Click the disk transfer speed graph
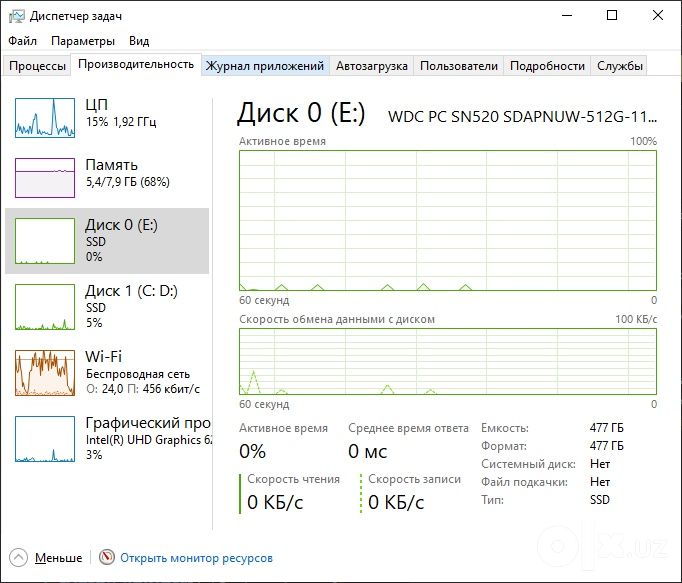The width and height of the screenshot is (682, 583). click(448, 362)
